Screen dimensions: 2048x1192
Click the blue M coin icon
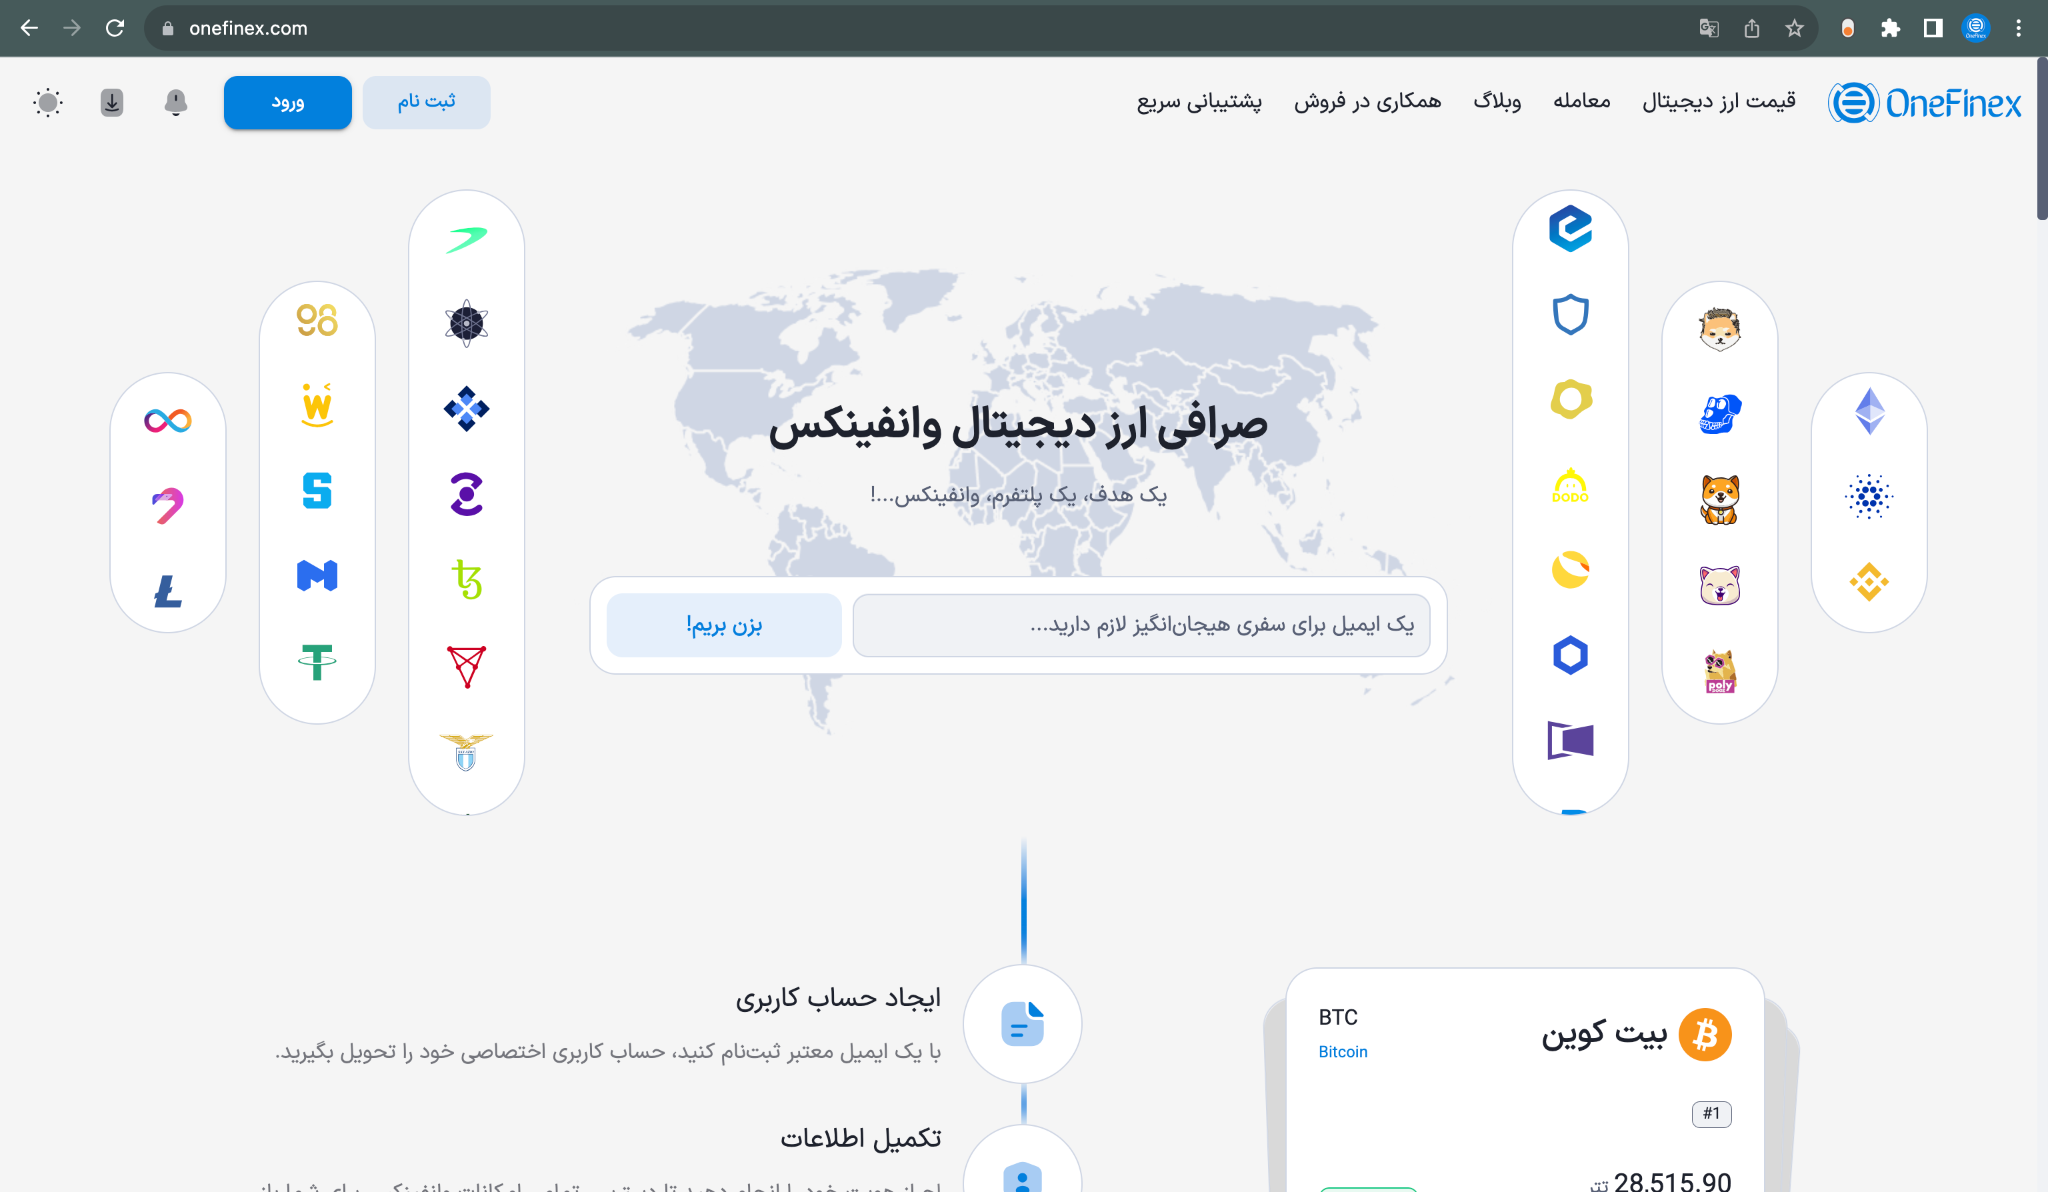click(x=317, y=576)
